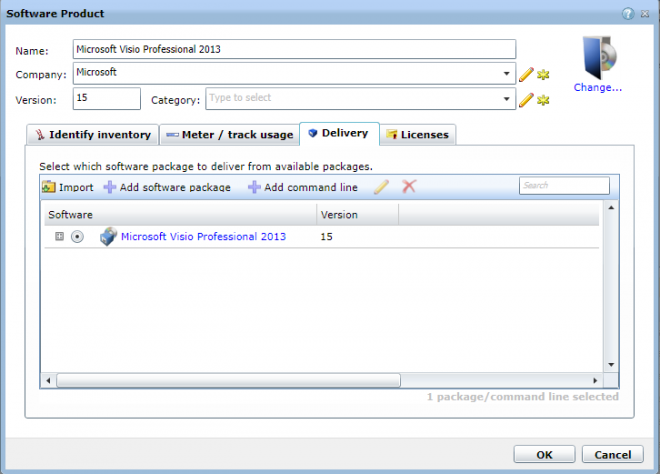Switch to Meter / track usage tab
Screen dimensions: 660x474
229,135
